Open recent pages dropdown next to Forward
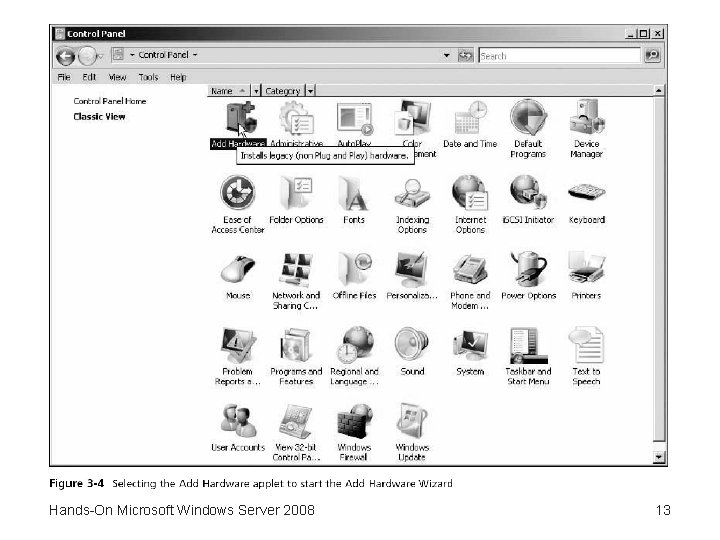720x540 pixels. (101, 57)
